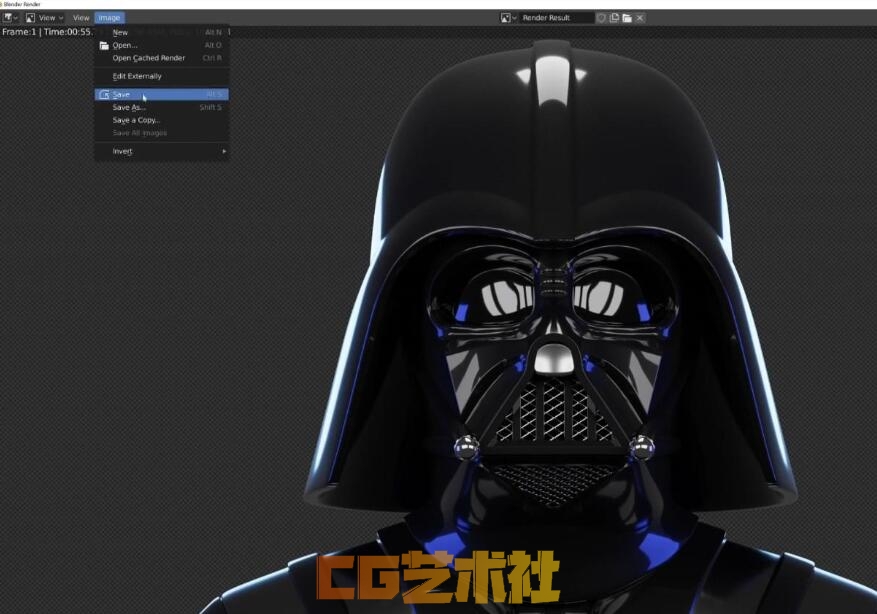
Task: Open the editor type selector icon
Action: [x=10, y=18]
